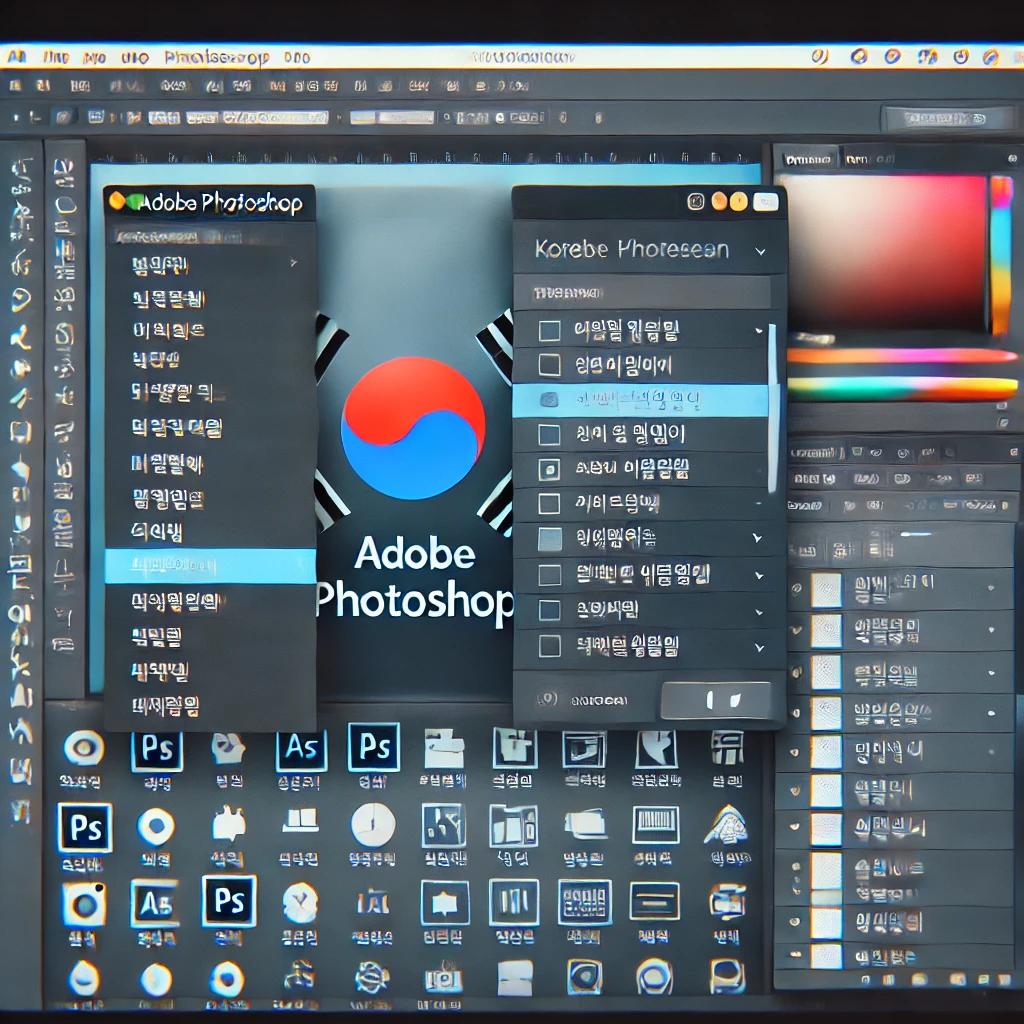Click the vertical rainbow hue strip beside the color field
Screen dimensions: 1024x1024
pyautogui.click(x=1000, y=255)
